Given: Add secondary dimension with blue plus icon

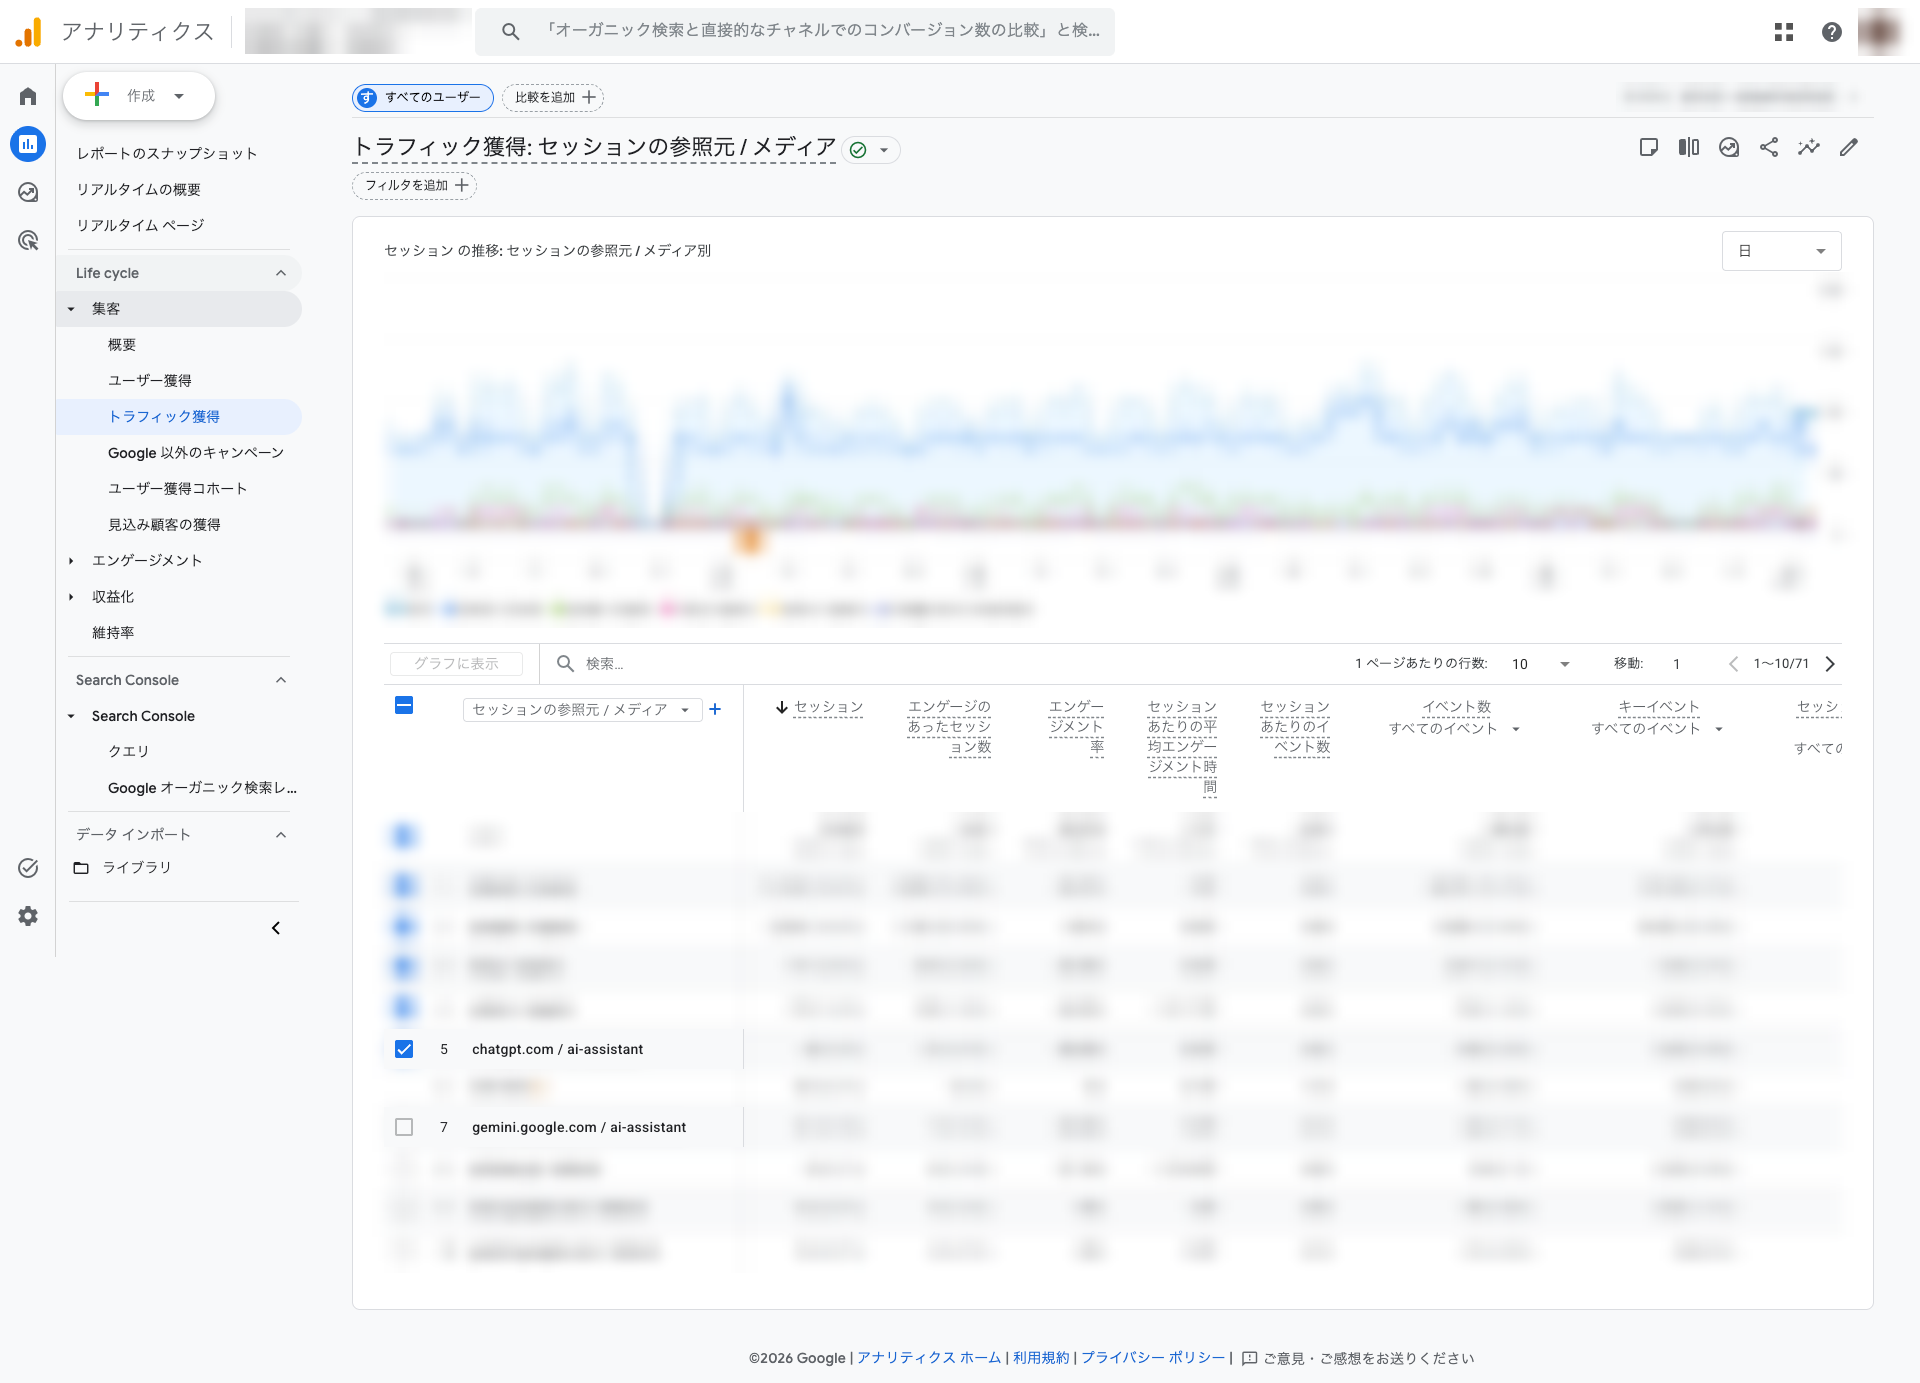Looking at the screenshot, I should [715, 709].
